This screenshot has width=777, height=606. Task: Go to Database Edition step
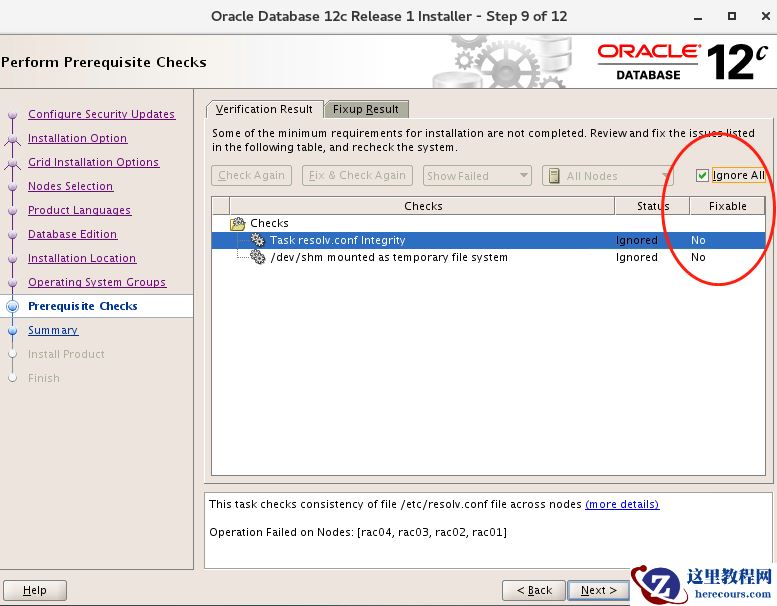pos(72,234)
